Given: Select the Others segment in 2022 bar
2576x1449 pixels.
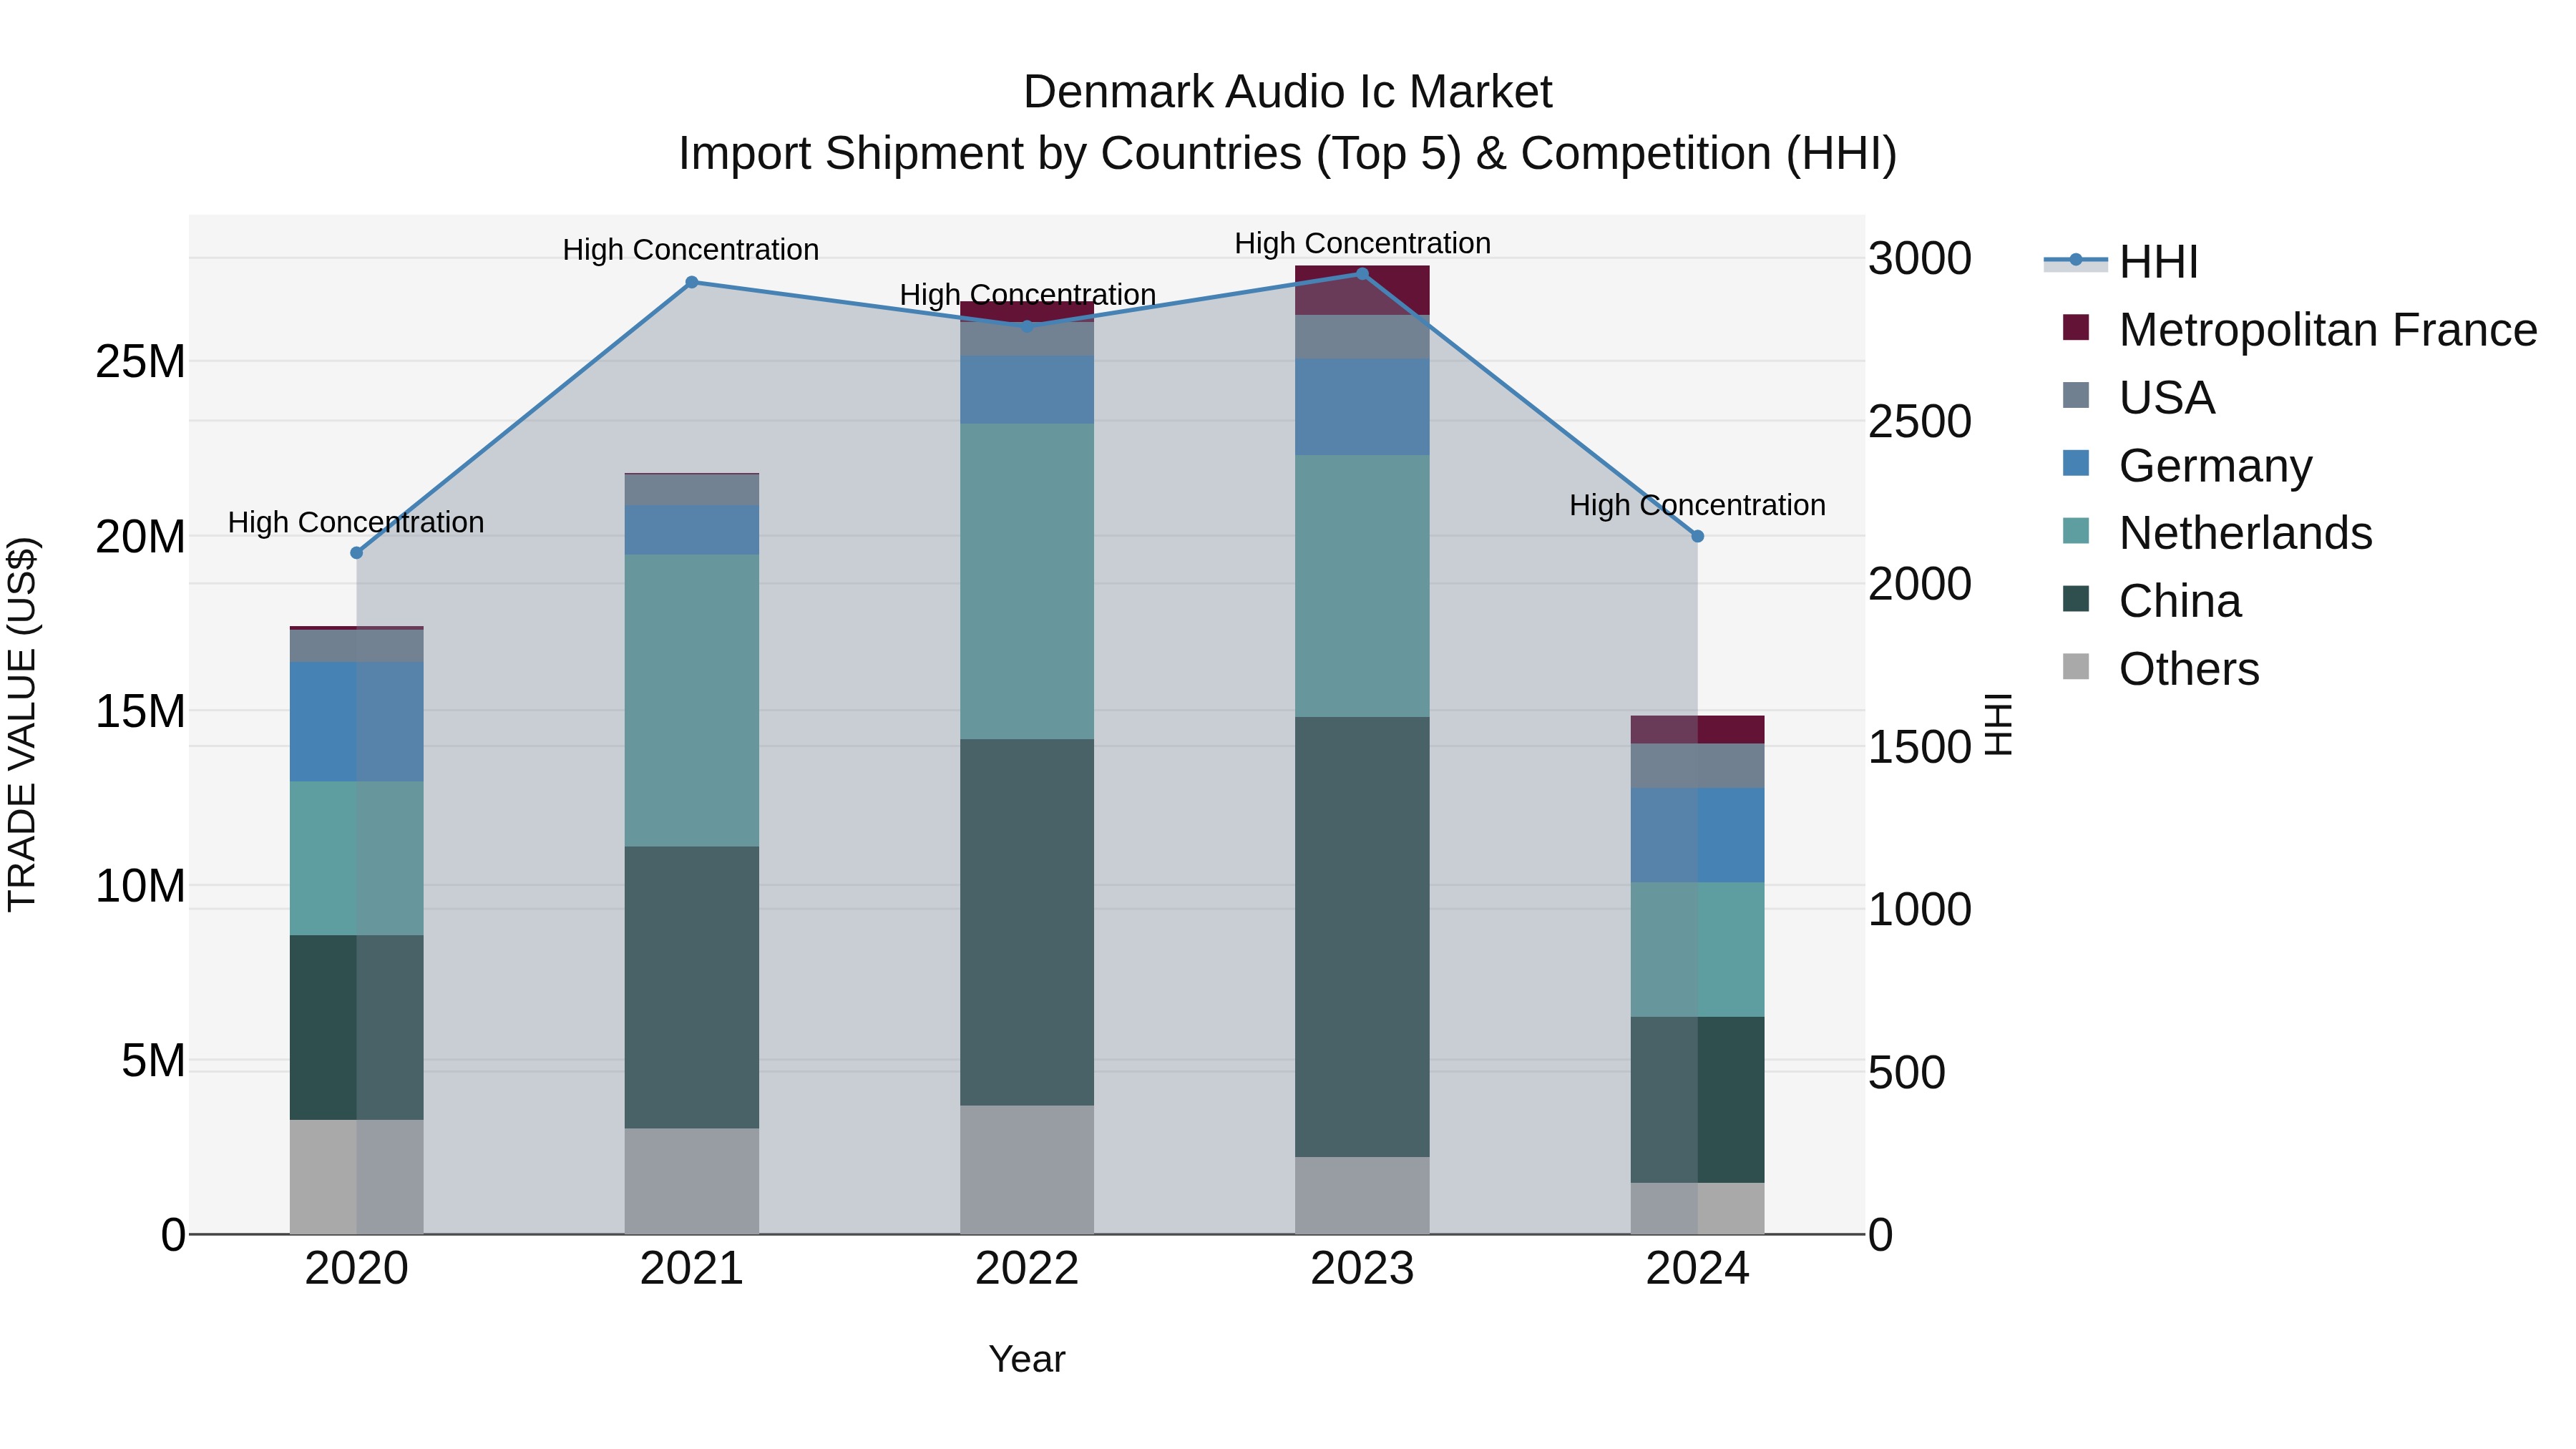Looking at the screenshot, I should 1027,1170.
